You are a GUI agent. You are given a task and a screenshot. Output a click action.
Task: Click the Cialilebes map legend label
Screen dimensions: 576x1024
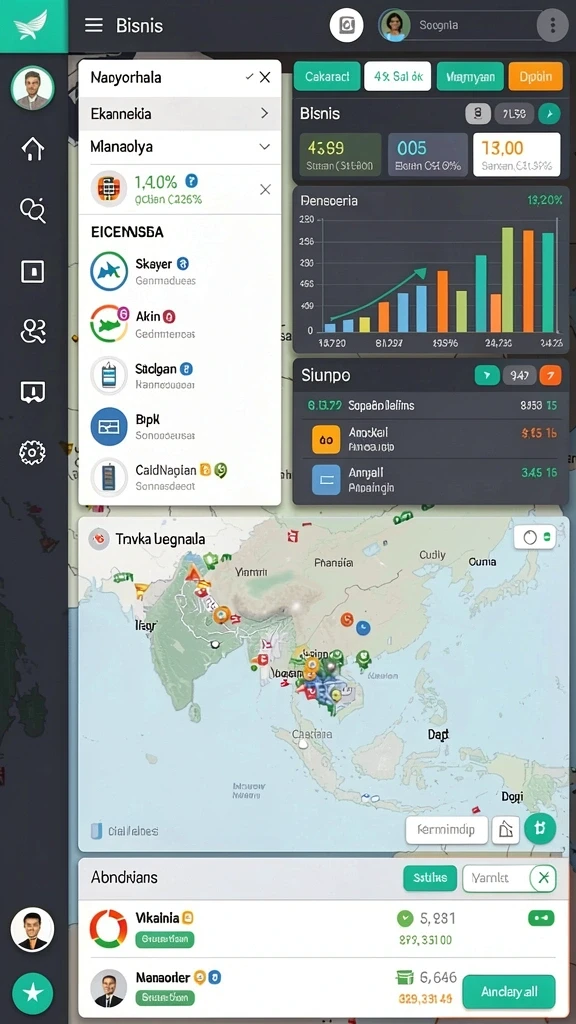133,831
